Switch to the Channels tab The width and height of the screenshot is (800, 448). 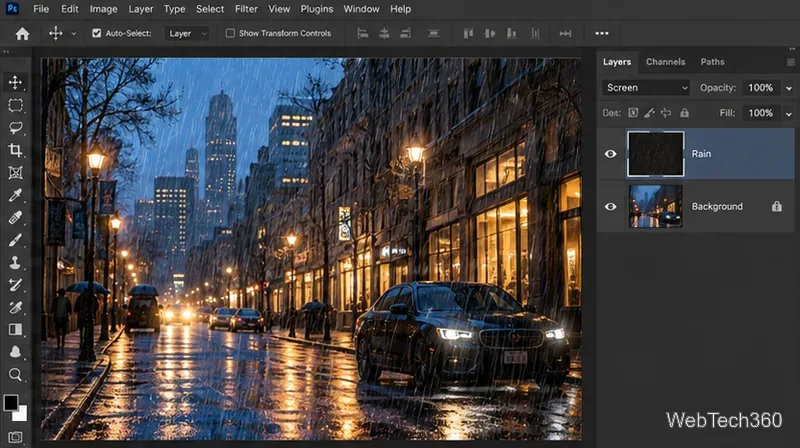[x=665, y=62]
